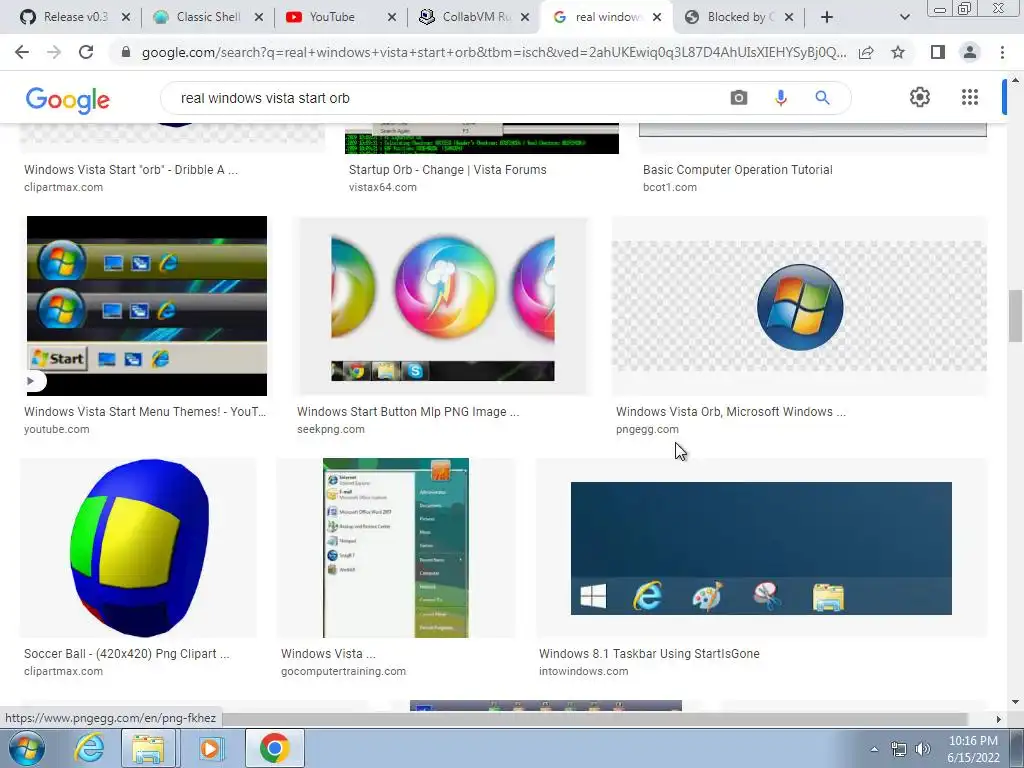This screenshot has width=1024, height=768.
Task: Visit bcot1.com source link
Action: tap(669, 187)
